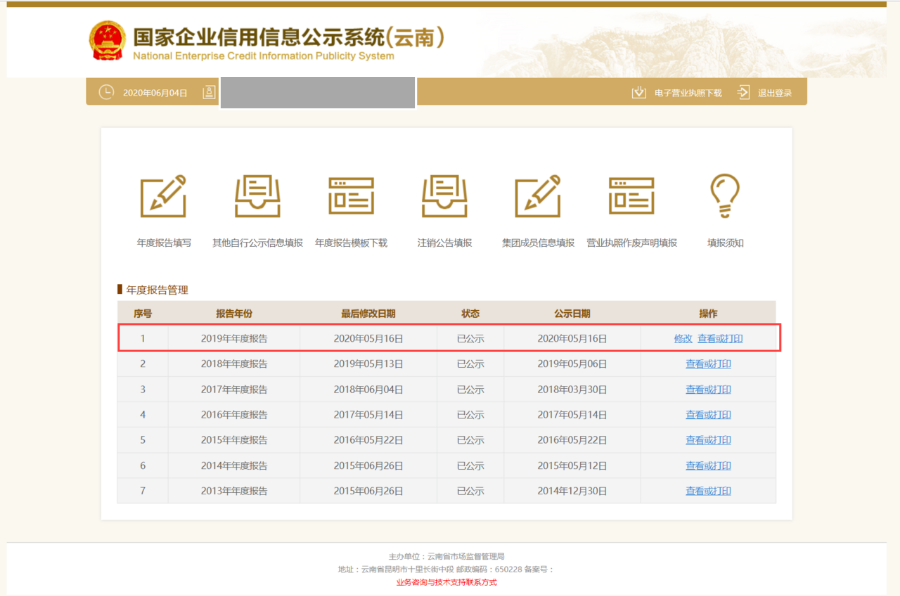Viewport: 900px width, 596px height.
Task: Click the 2015年05月12日 publication date cell
Action: [x=572, y=466]
